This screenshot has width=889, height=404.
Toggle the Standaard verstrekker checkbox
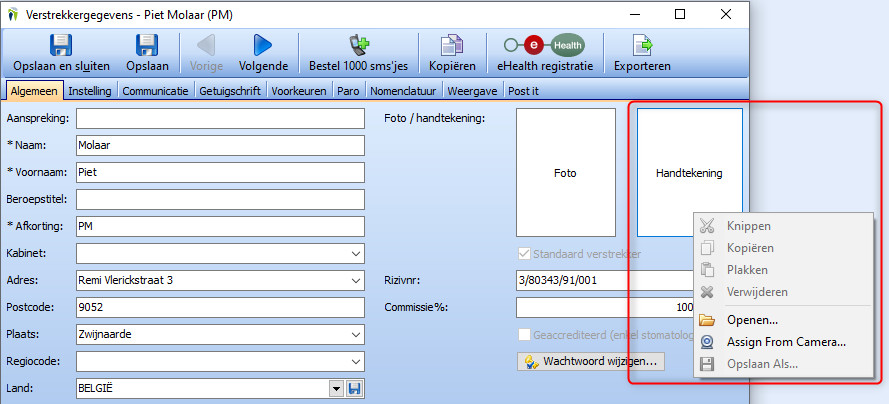[x=525, y=254]
